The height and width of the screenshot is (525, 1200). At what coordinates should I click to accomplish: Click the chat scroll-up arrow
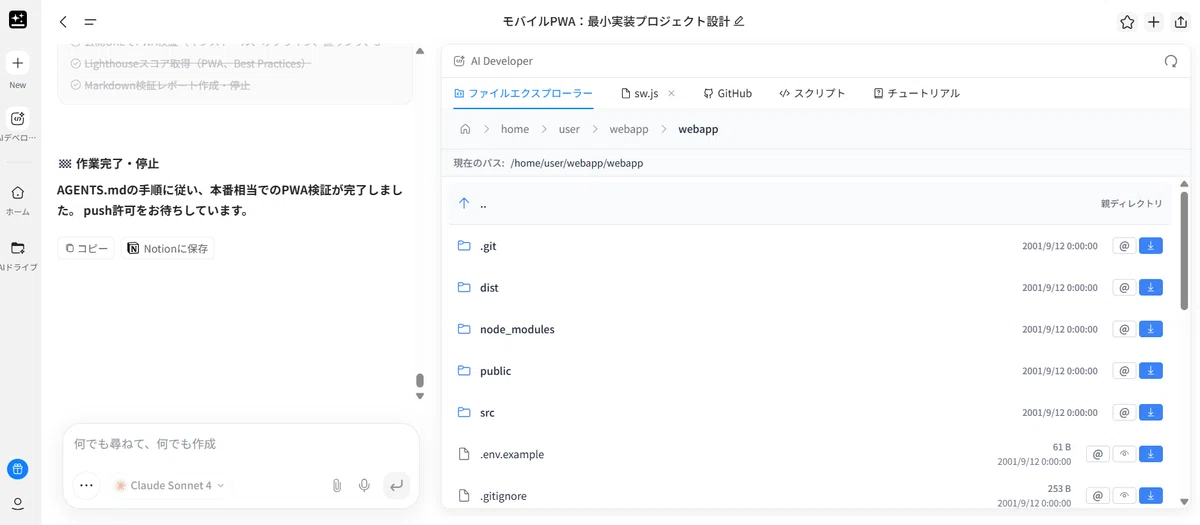coord(420,50)
